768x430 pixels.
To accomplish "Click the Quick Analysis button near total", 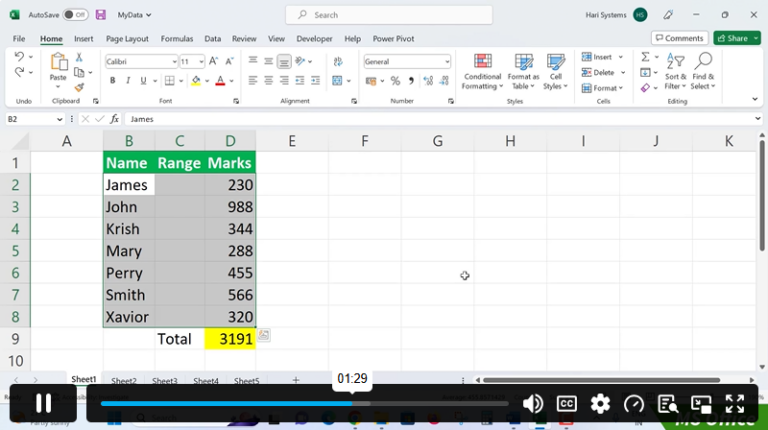I will click(264, 335).
